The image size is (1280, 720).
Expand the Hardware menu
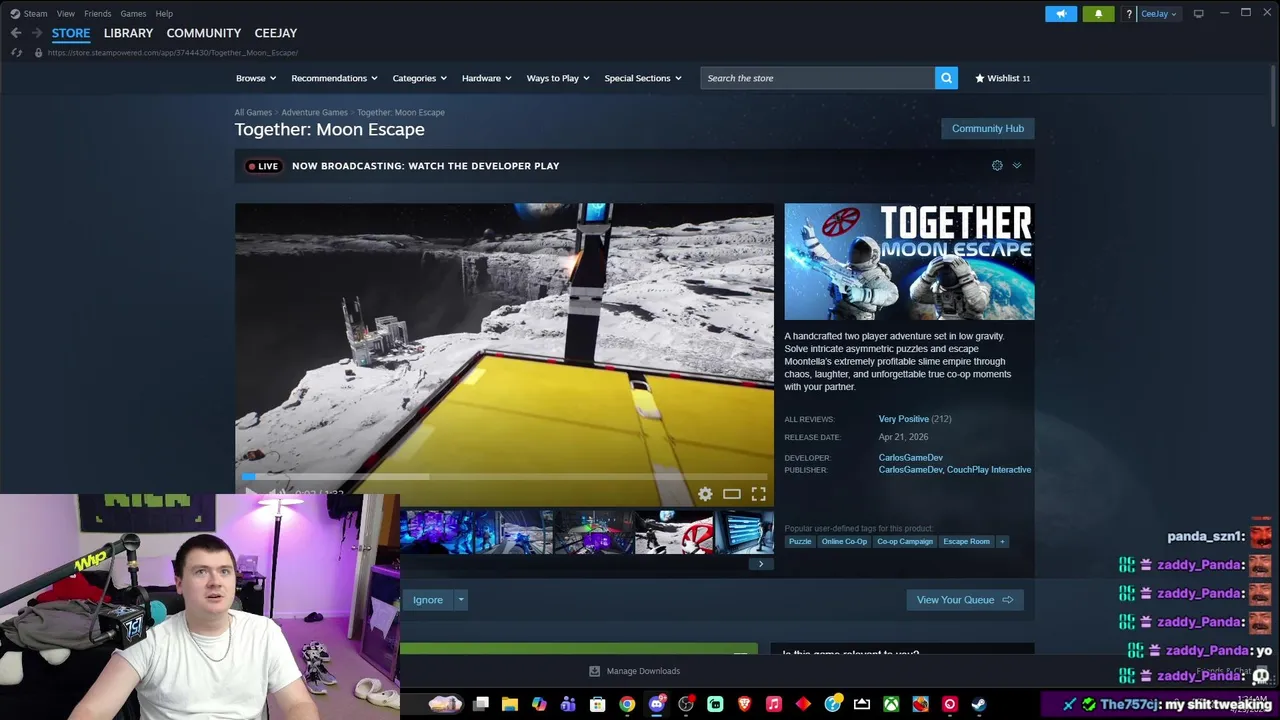pos(486,78)
